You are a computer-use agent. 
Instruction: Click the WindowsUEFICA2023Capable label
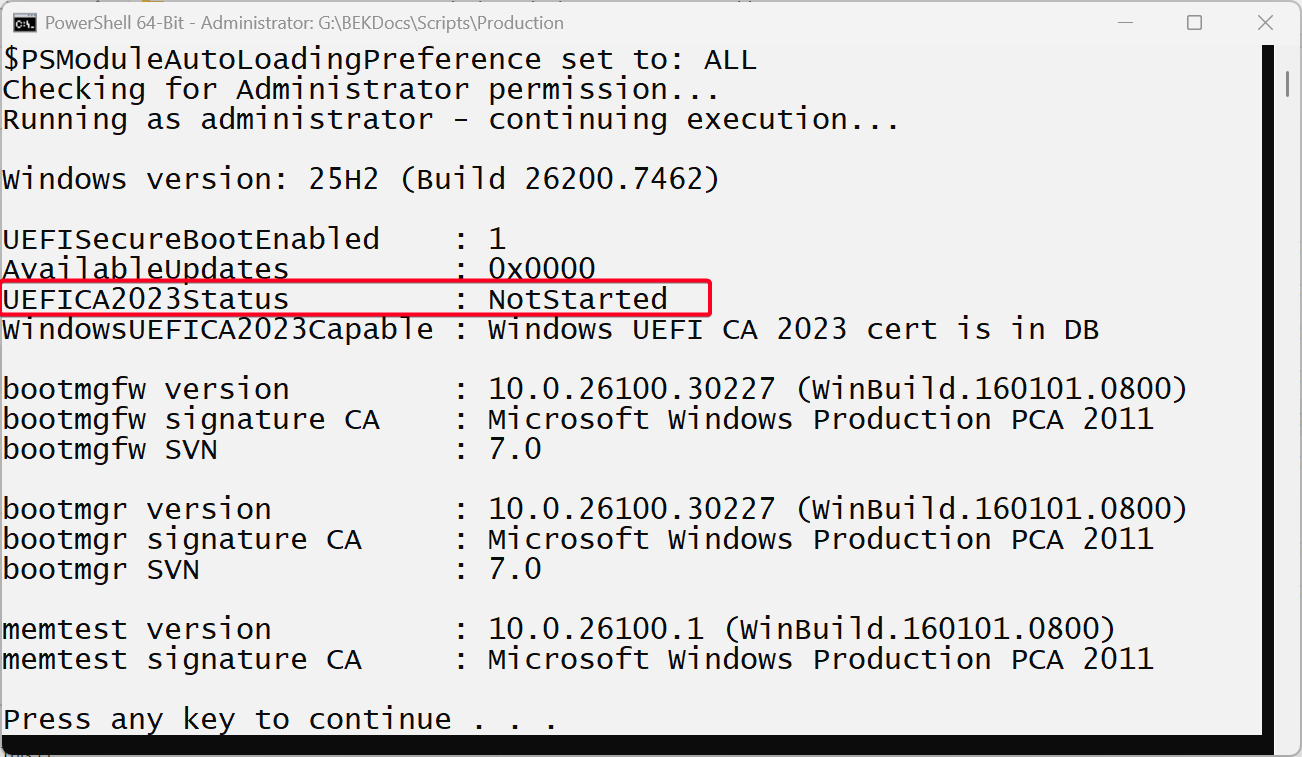[218, 329]
